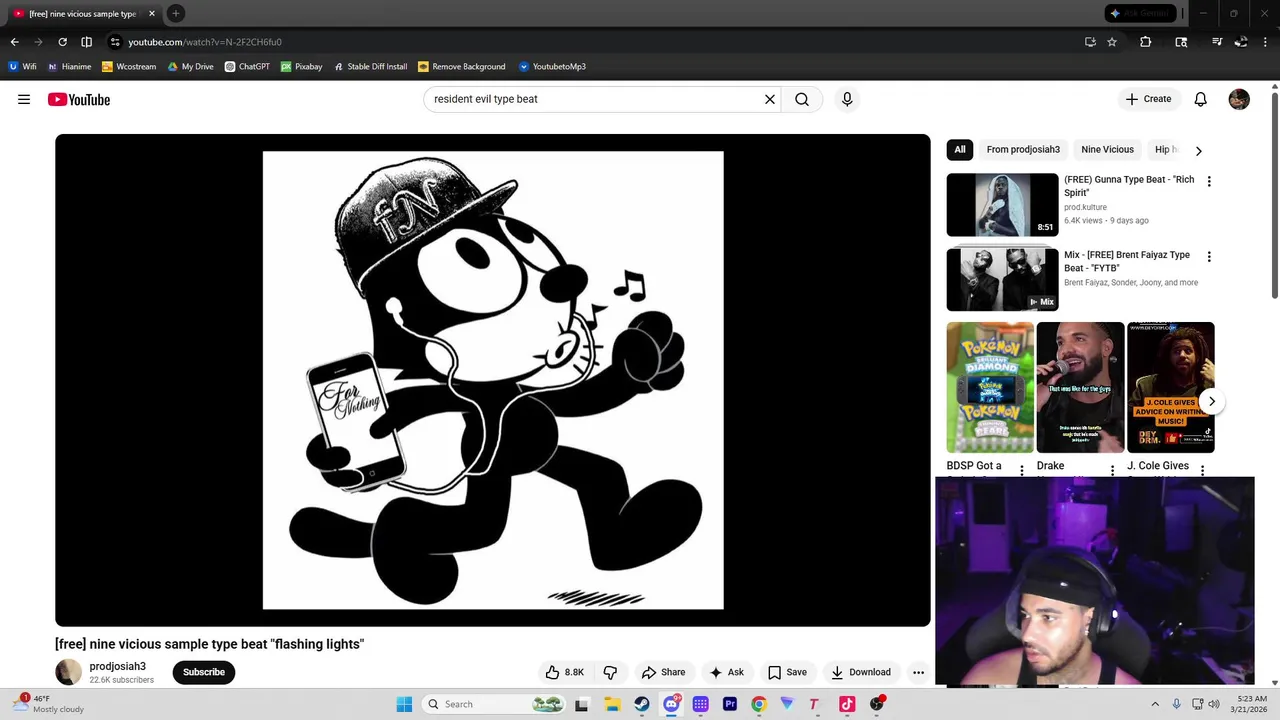1280x720 pixels.
Task: Open the YoutubetoMp3 bookmark
Action: [x=552, y=66]
